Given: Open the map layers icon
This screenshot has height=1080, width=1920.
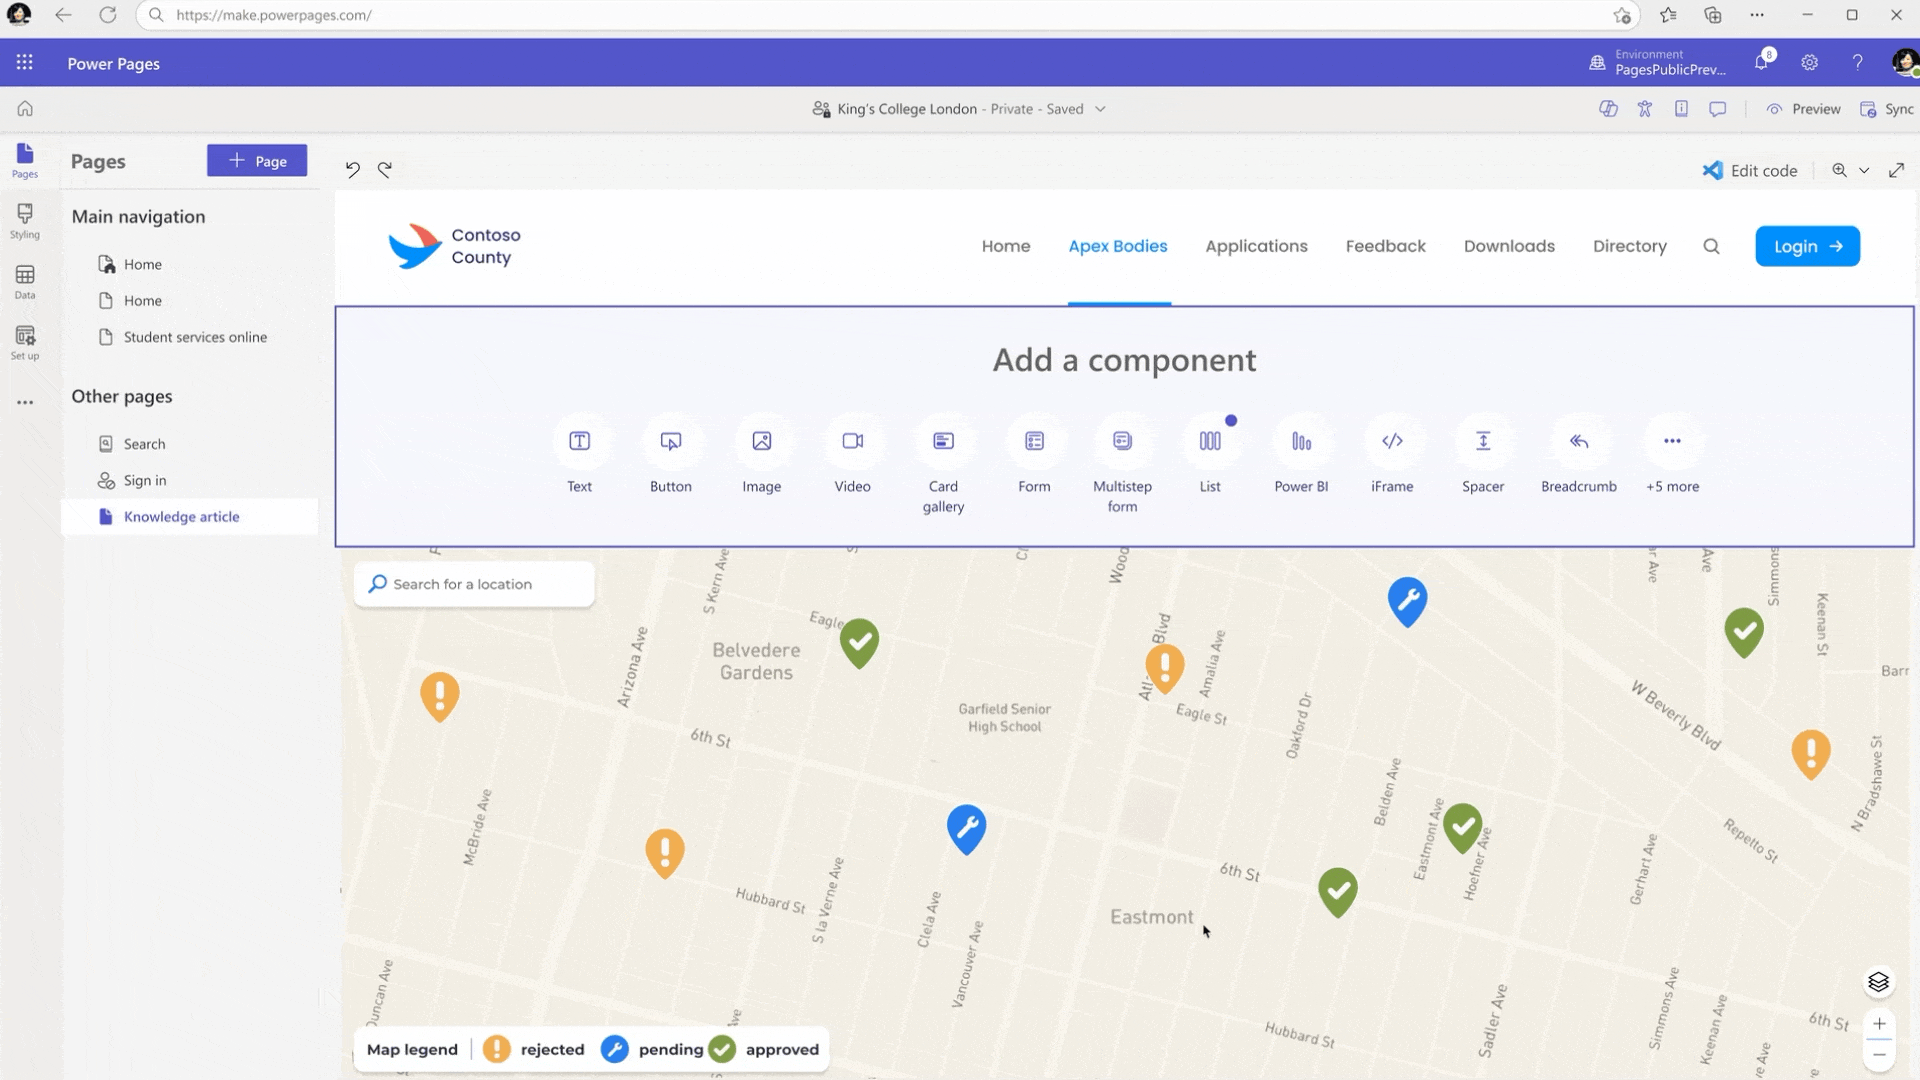Looking at the screenshot, I should [1878, 982].
